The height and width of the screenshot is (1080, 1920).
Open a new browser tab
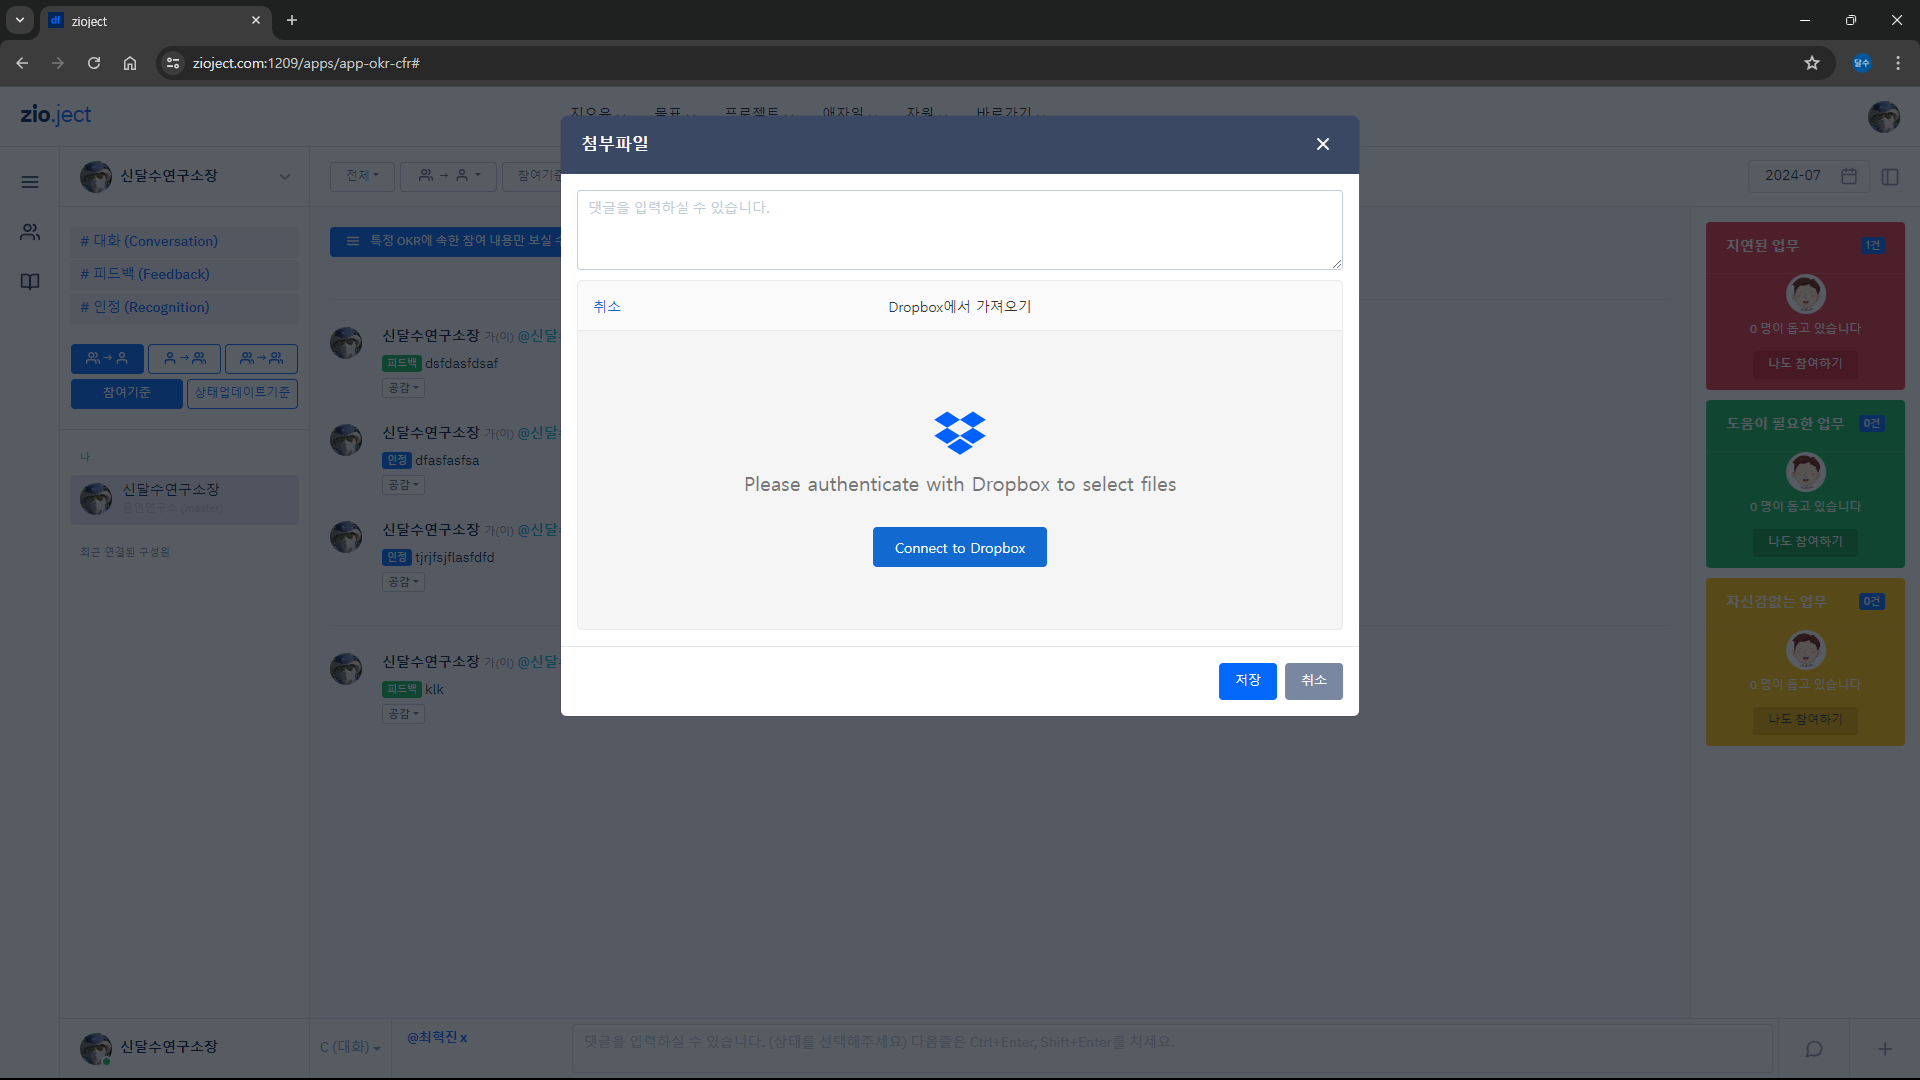coord(292,20)
